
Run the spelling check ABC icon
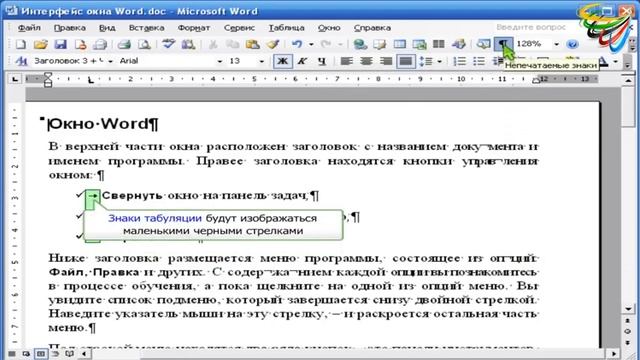point(168,44)
